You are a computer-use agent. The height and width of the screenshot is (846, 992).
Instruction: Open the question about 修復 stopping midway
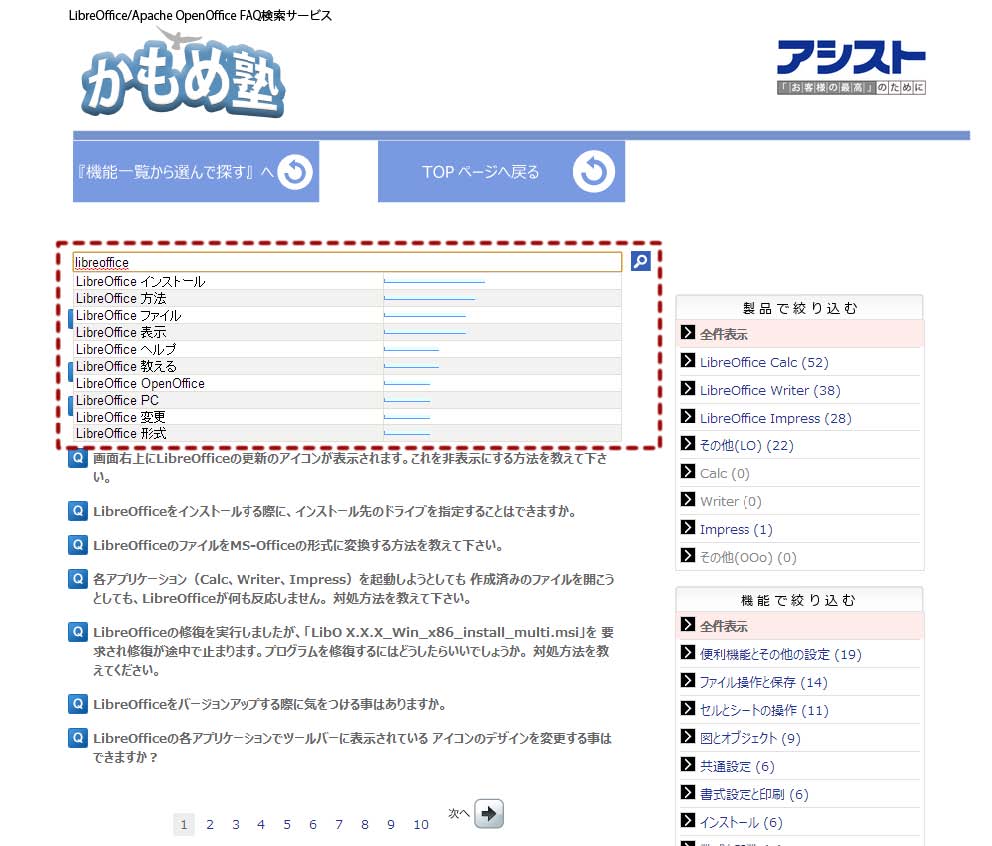[x=354, y=650]
